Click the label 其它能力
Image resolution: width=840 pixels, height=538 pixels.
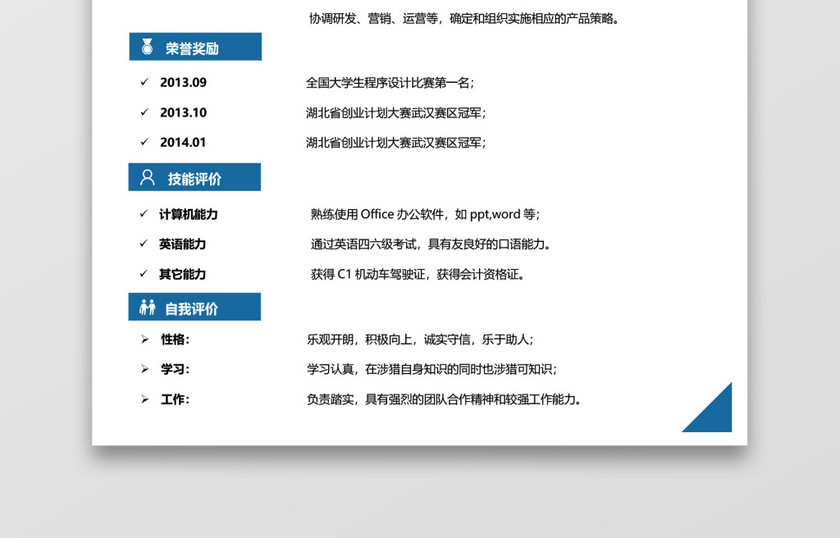coord(183,274)
